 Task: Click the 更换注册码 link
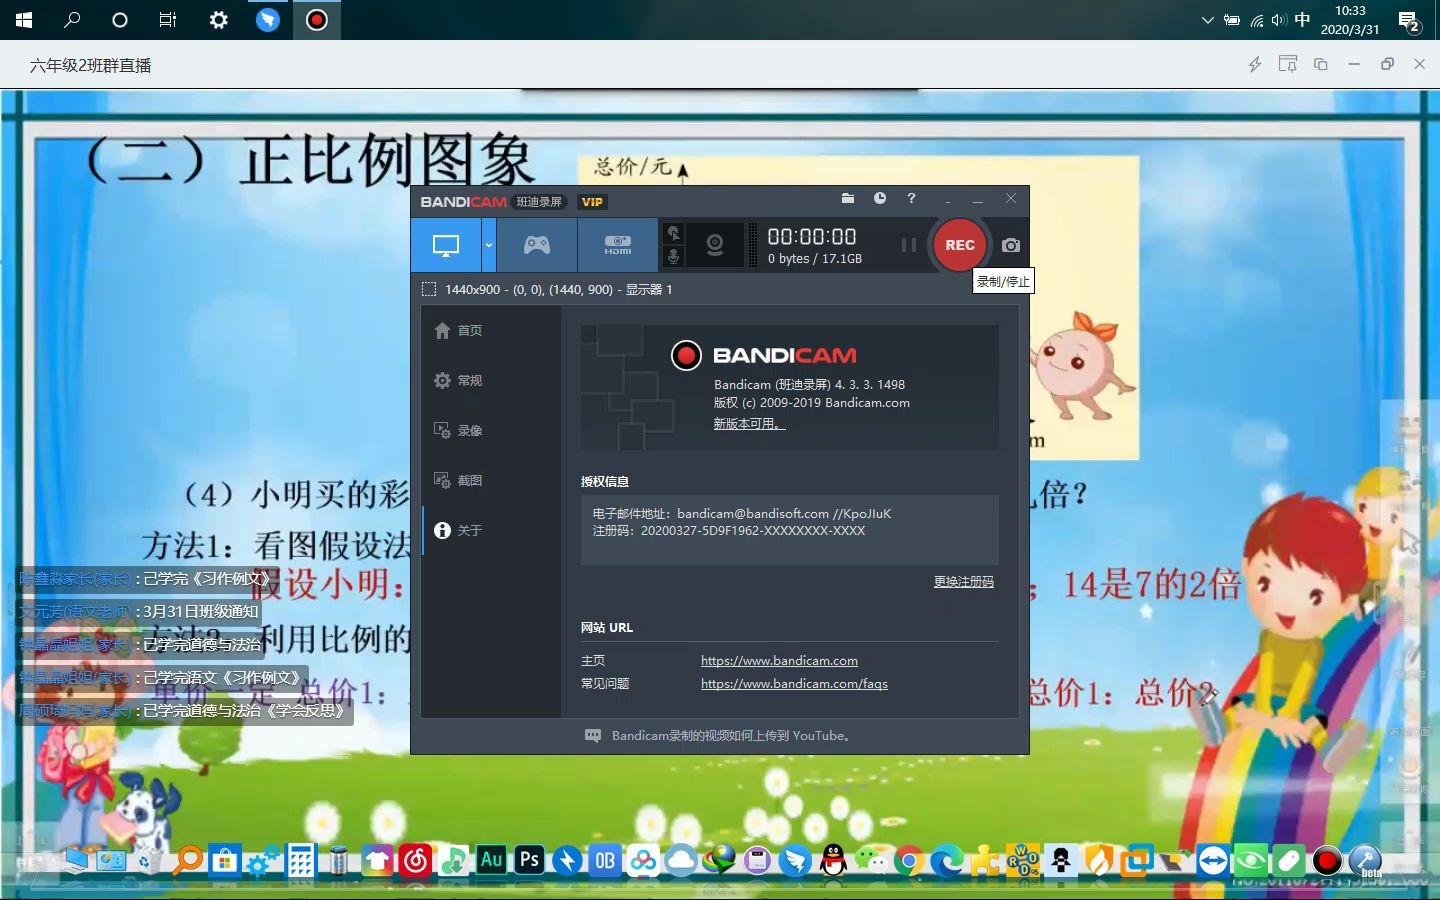[x=963, y=582]
